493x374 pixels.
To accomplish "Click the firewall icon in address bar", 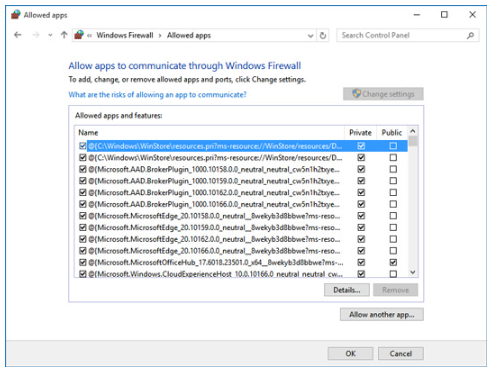I will pyautogui.click(x=79, y=35).
